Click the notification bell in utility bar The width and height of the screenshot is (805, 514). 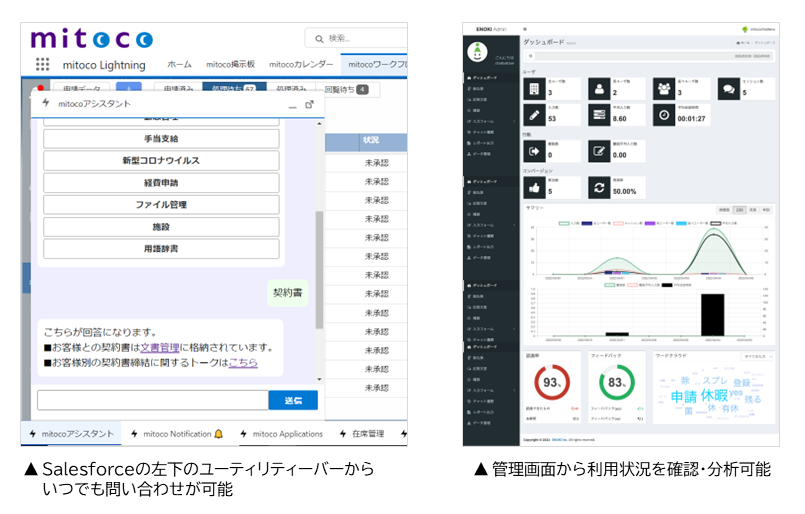click(219, 434)
